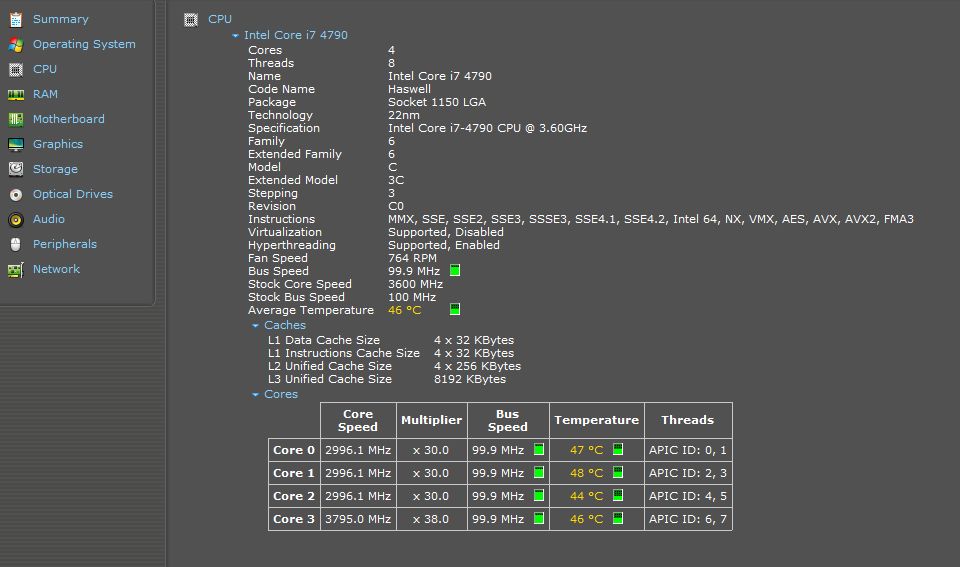
Task: Click Core 2 bus speed graph icon
Action: pyautogui.click(x=539, y=495)
